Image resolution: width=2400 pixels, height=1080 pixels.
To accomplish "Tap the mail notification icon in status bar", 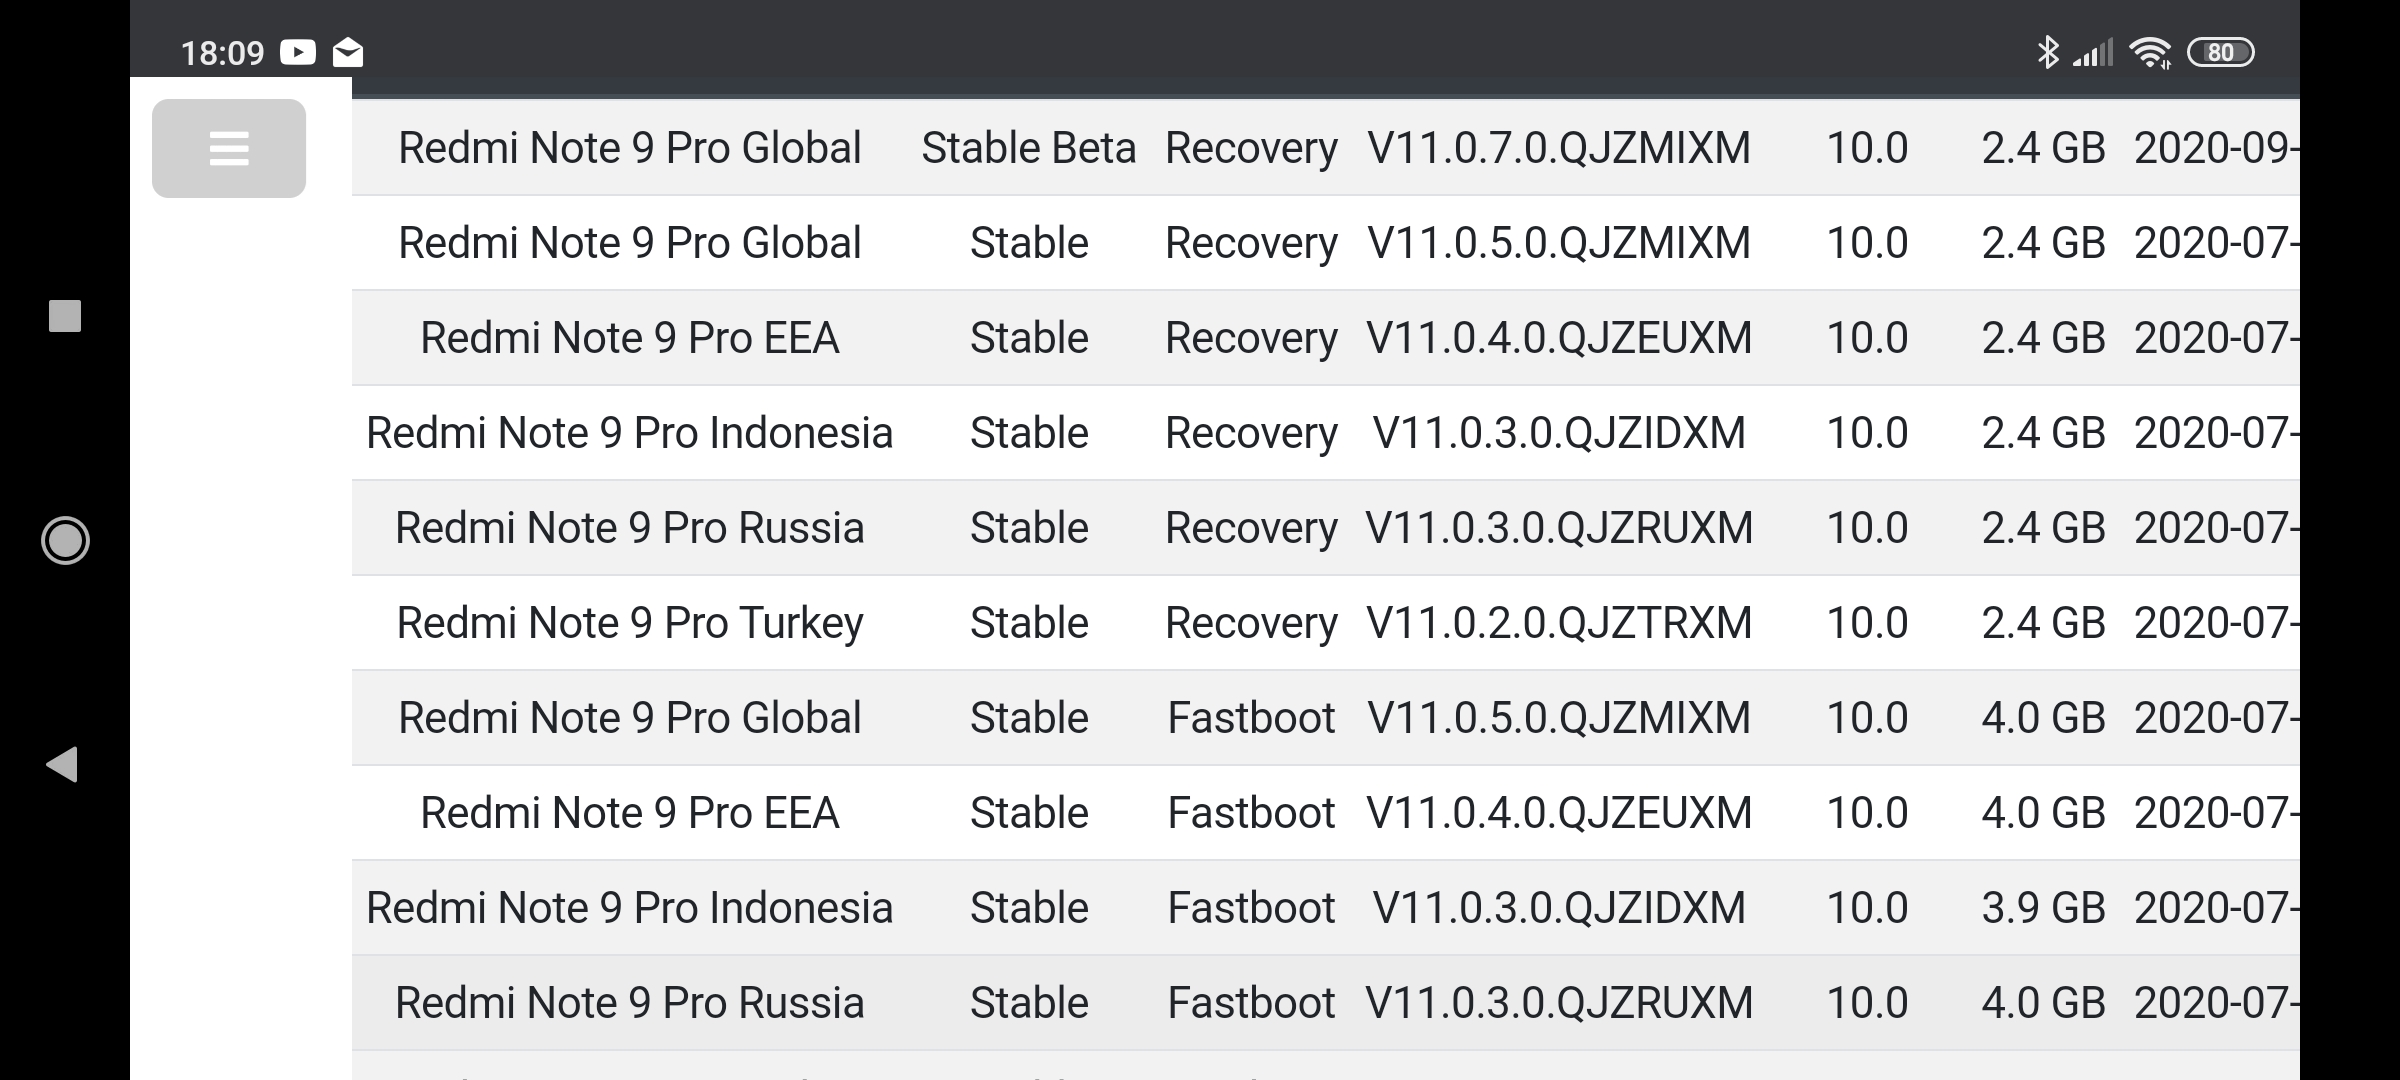I will [x=348, y=52].
